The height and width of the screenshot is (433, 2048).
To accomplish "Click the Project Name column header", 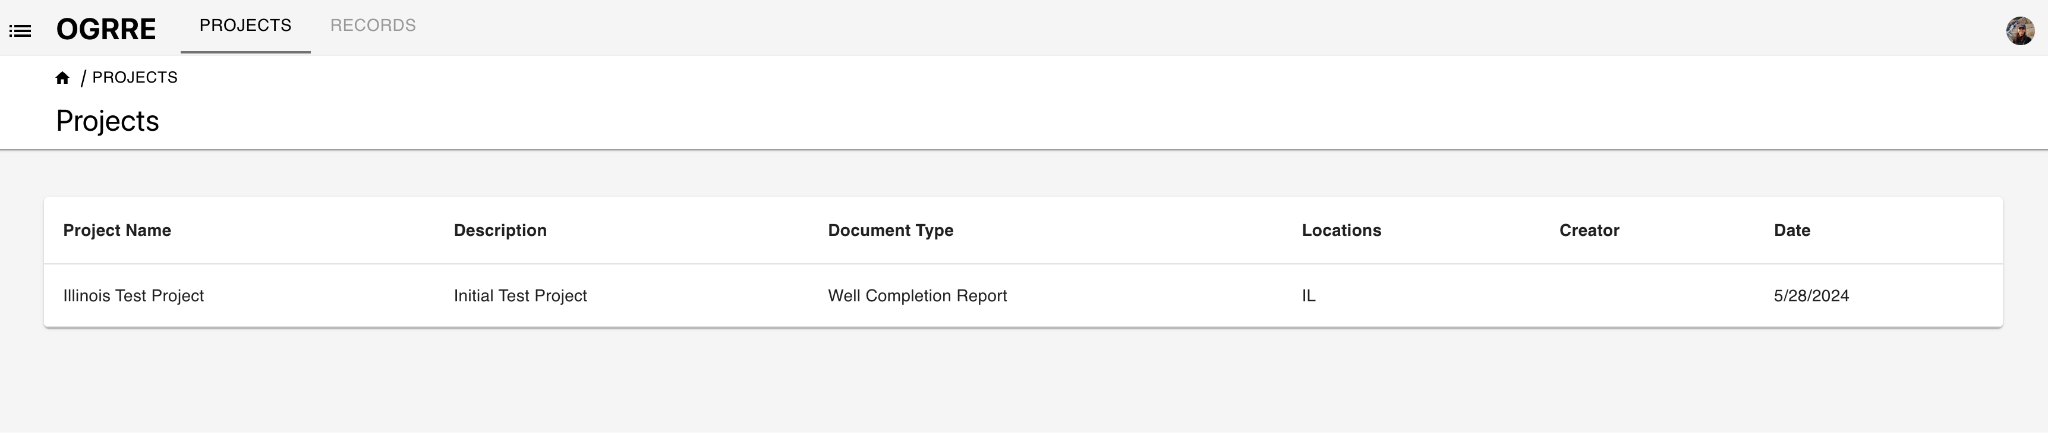I will tap(117, 231).
